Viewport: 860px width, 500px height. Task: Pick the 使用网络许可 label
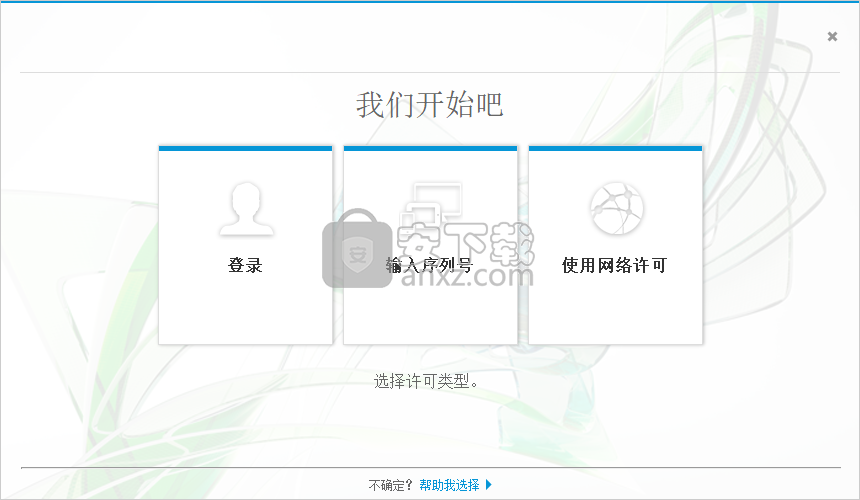coord(615,265)
